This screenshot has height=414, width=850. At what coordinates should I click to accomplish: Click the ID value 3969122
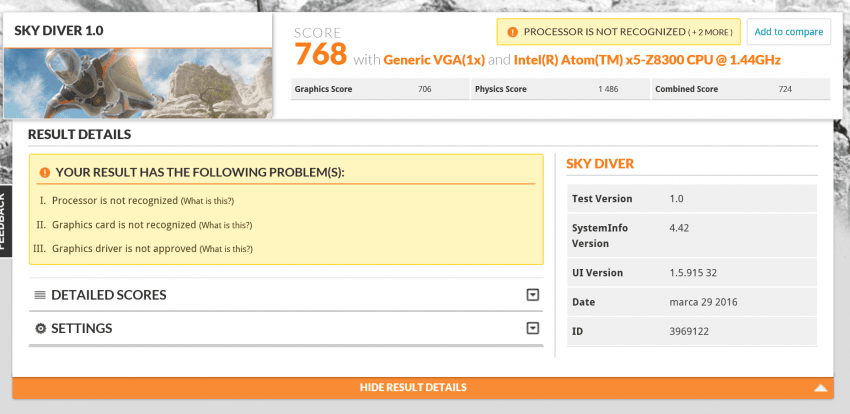(x=689, y=331)
